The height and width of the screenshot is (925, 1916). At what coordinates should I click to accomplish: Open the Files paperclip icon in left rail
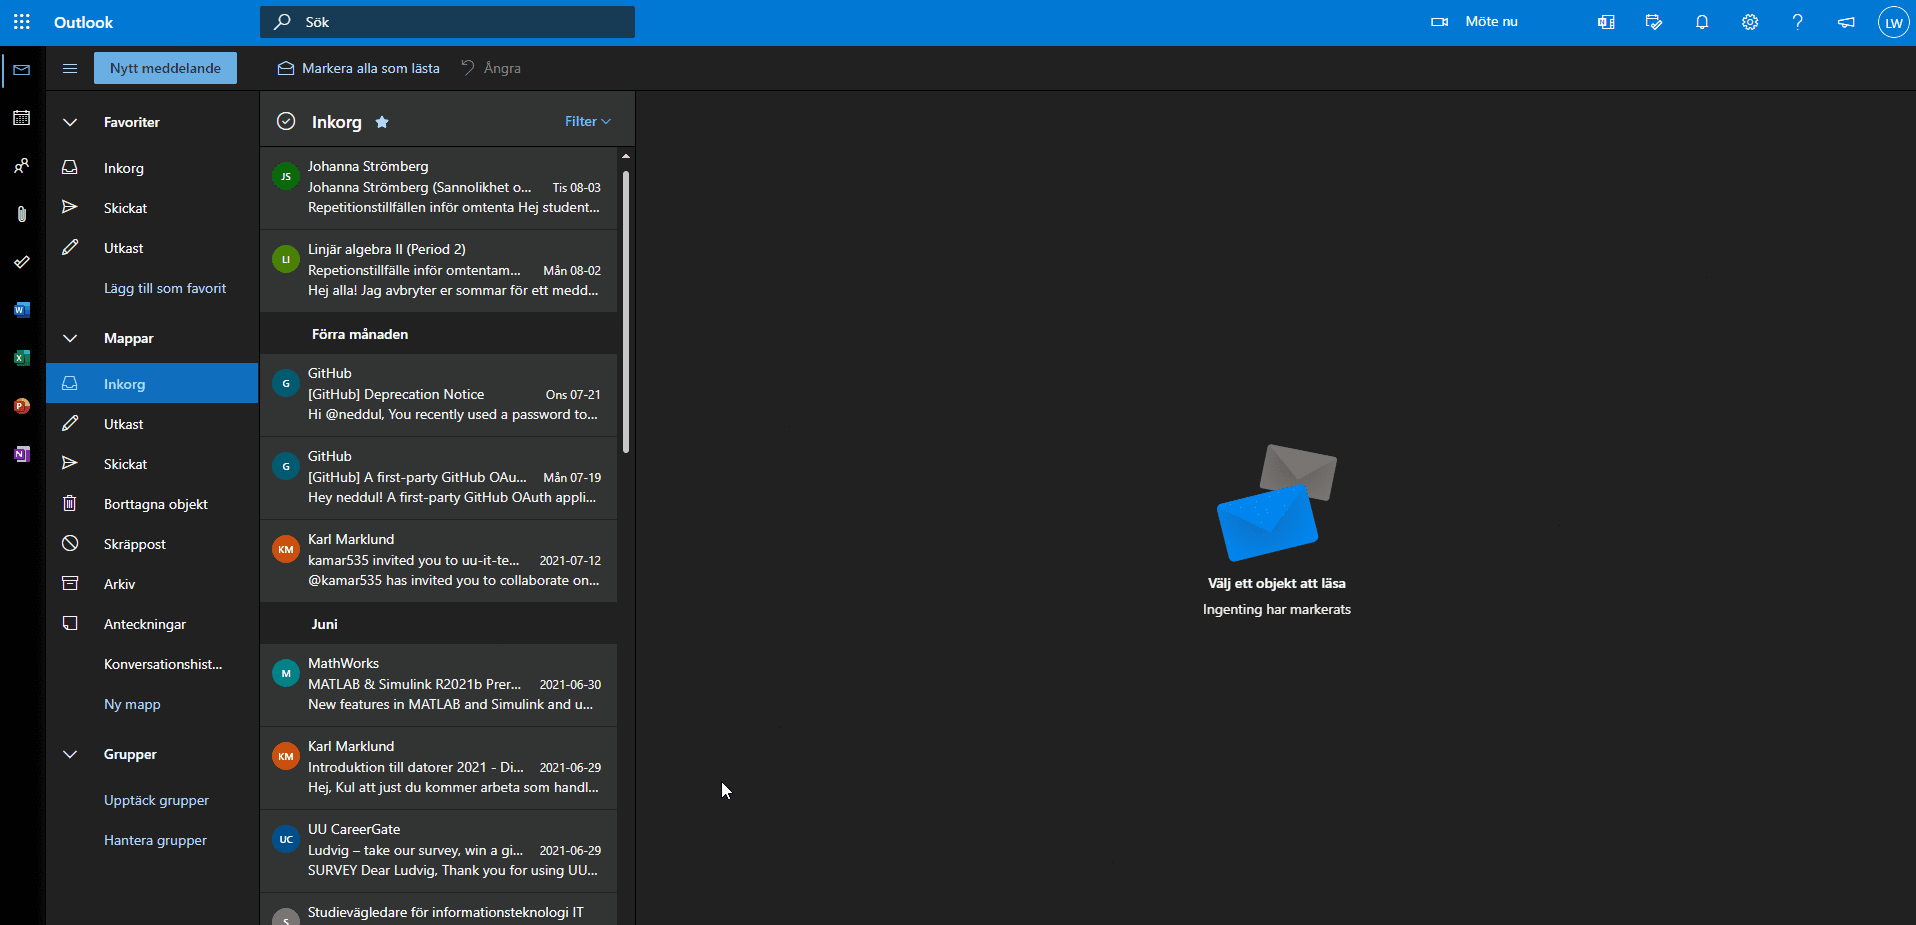coord(22,214)
